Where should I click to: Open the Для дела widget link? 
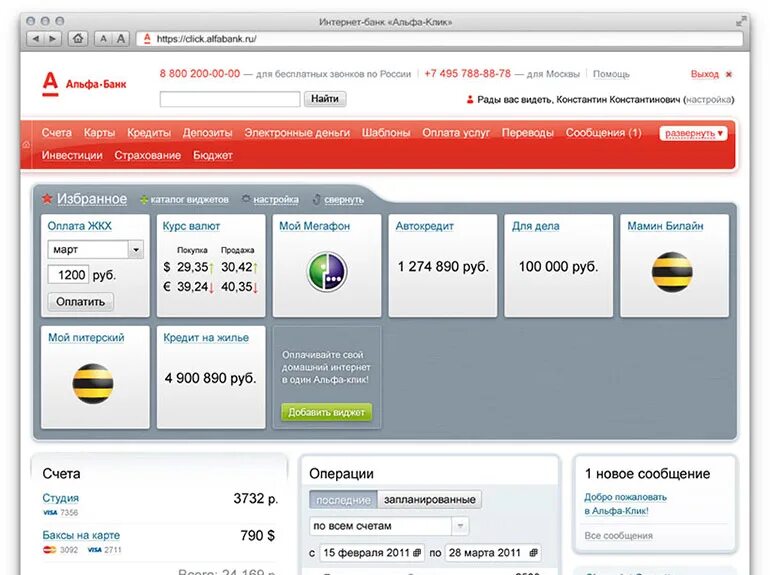(536, 226)
